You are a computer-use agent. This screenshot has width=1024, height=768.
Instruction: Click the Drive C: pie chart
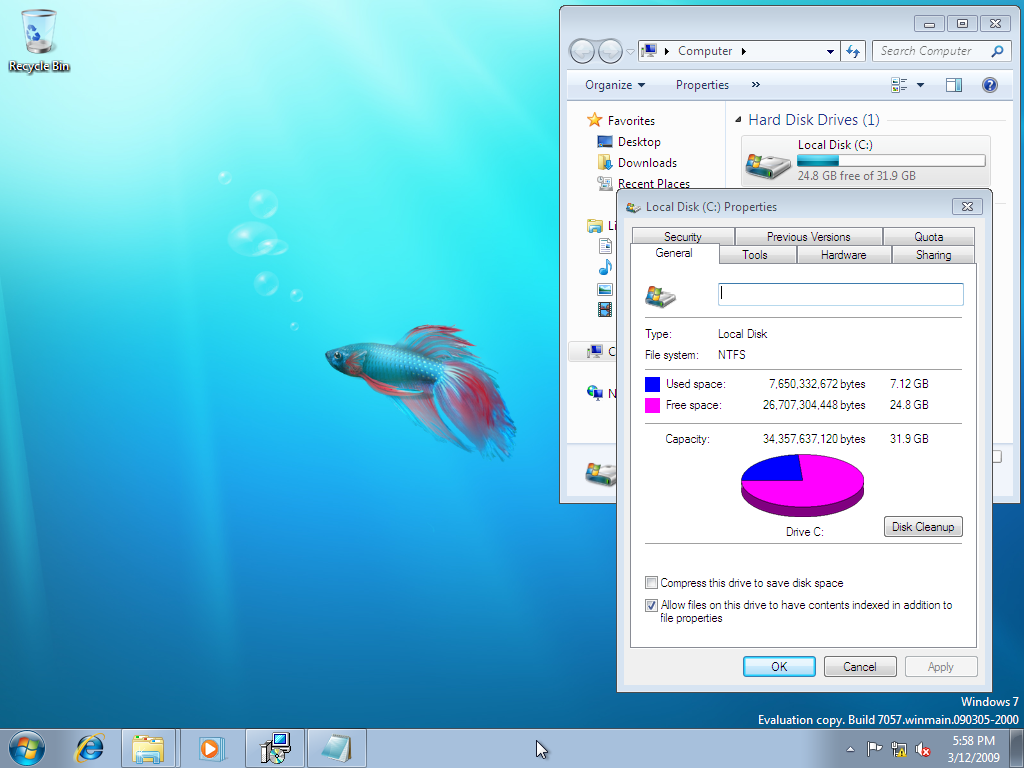click(803, 486)
